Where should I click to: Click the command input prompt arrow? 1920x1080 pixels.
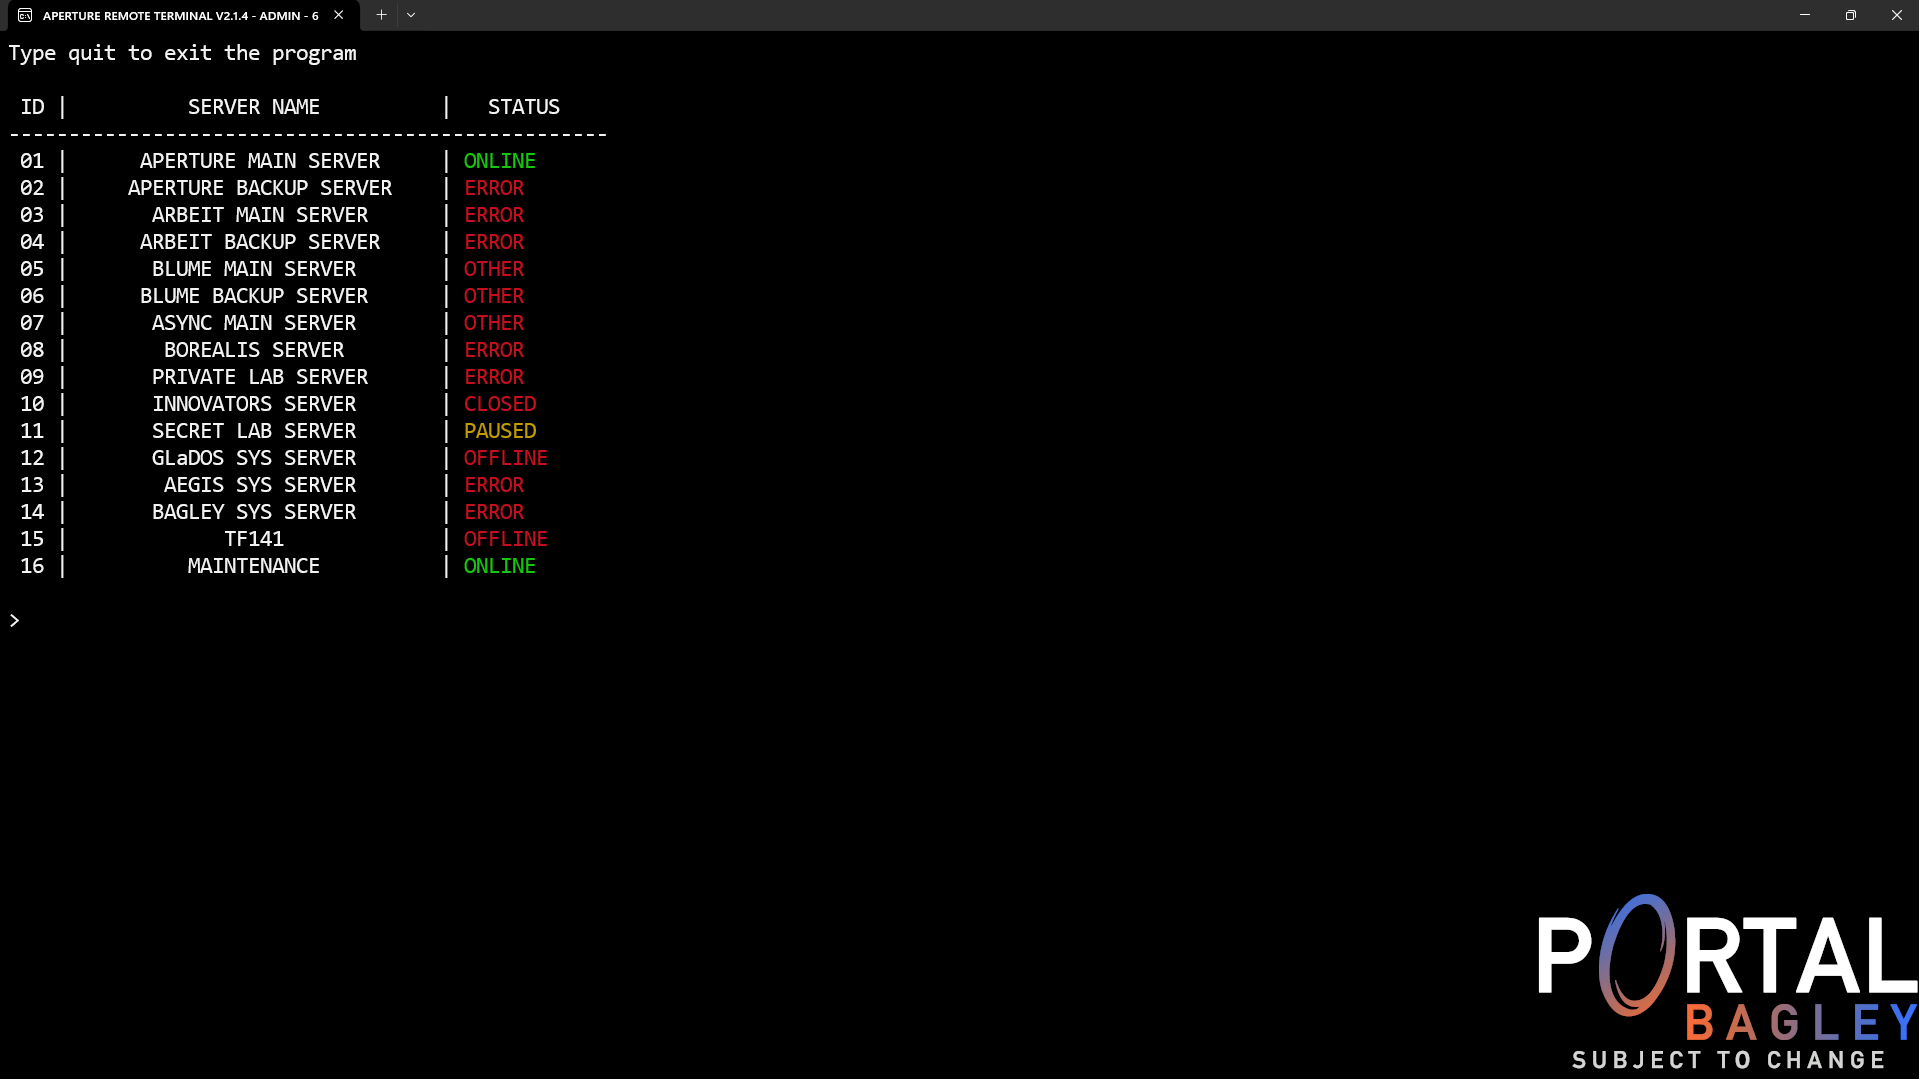[x=14, y=620]
